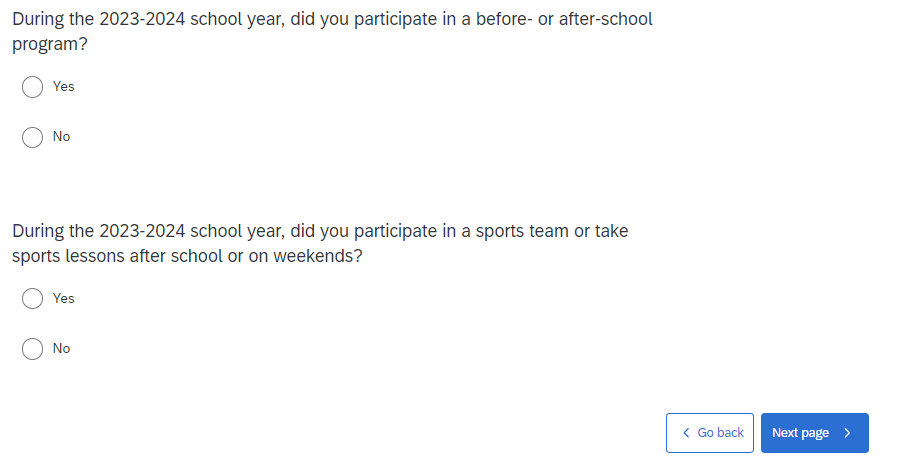Click the 'Next page' text label

pos(800,433)
